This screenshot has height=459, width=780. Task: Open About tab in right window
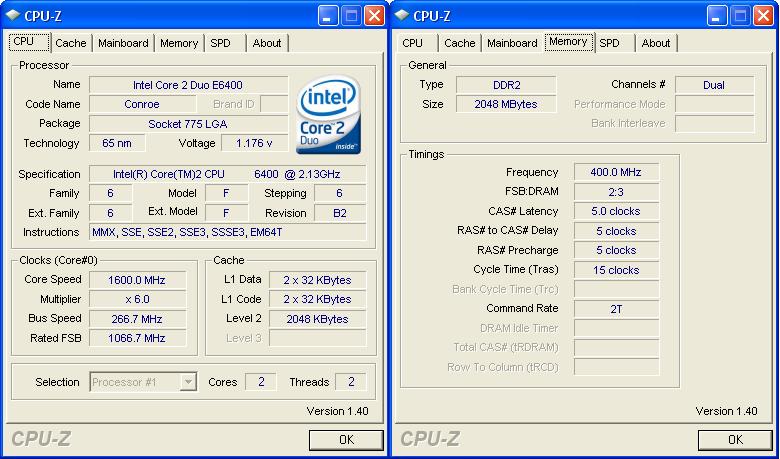tap(656, 43)
